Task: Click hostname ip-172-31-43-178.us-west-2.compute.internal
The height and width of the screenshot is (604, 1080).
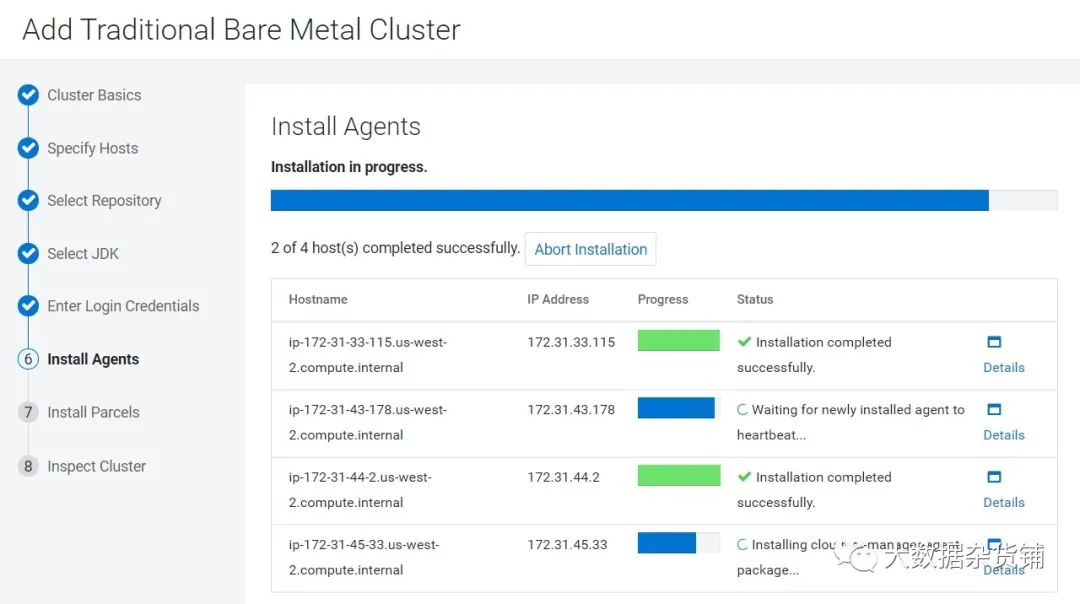Action: tap(368, 422)
